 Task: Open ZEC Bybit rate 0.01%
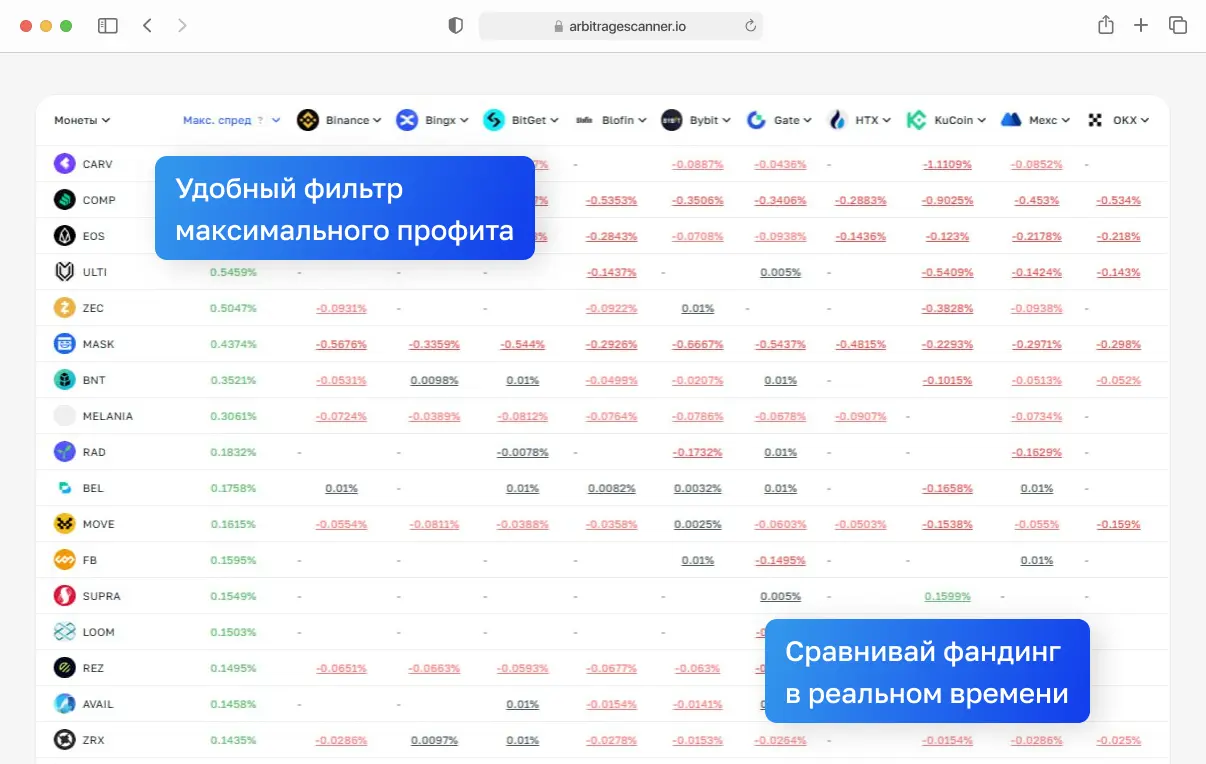[698, 308]
